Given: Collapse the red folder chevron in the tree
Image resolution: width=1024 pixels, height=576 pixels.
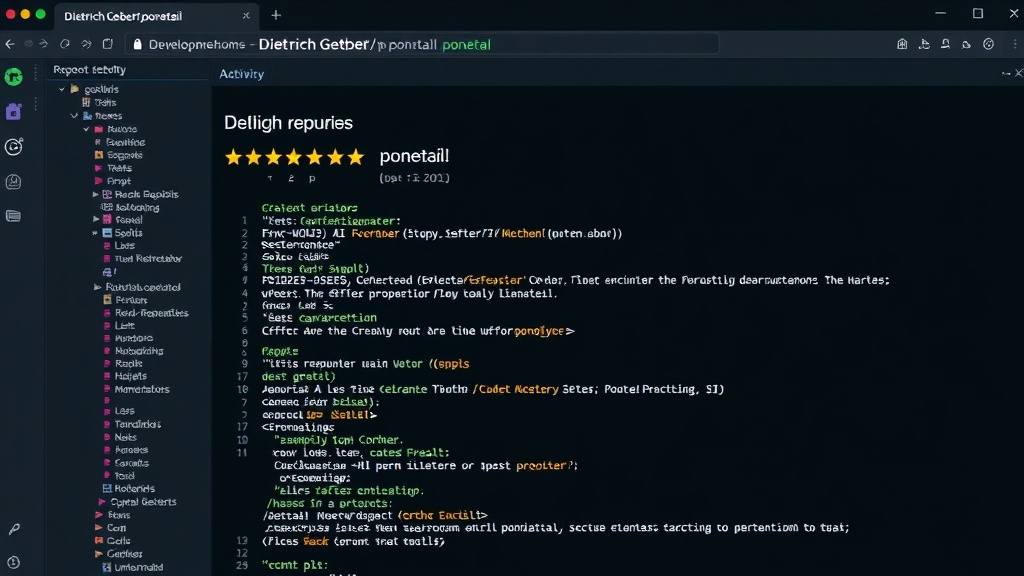Looking at the screenshot, I should pyautogui.click(x=86, y=129).
